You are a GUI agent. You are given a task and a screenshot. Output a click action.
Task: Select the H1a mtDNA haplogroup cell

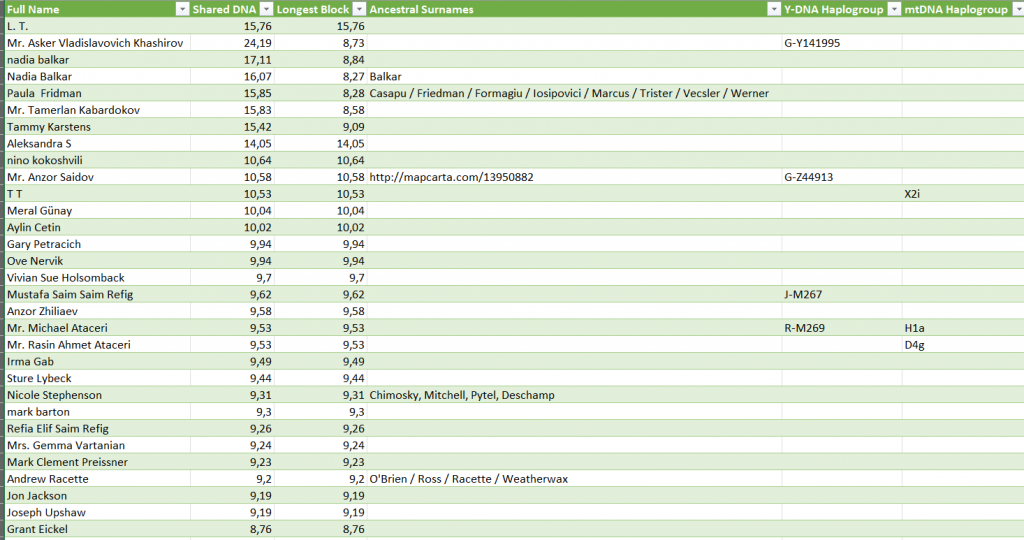point(914,328)
